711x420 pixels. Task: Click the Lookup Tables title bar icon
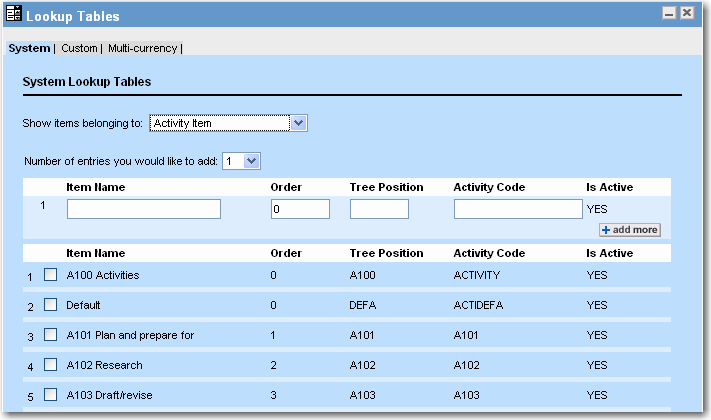click(x=14, y=13)
